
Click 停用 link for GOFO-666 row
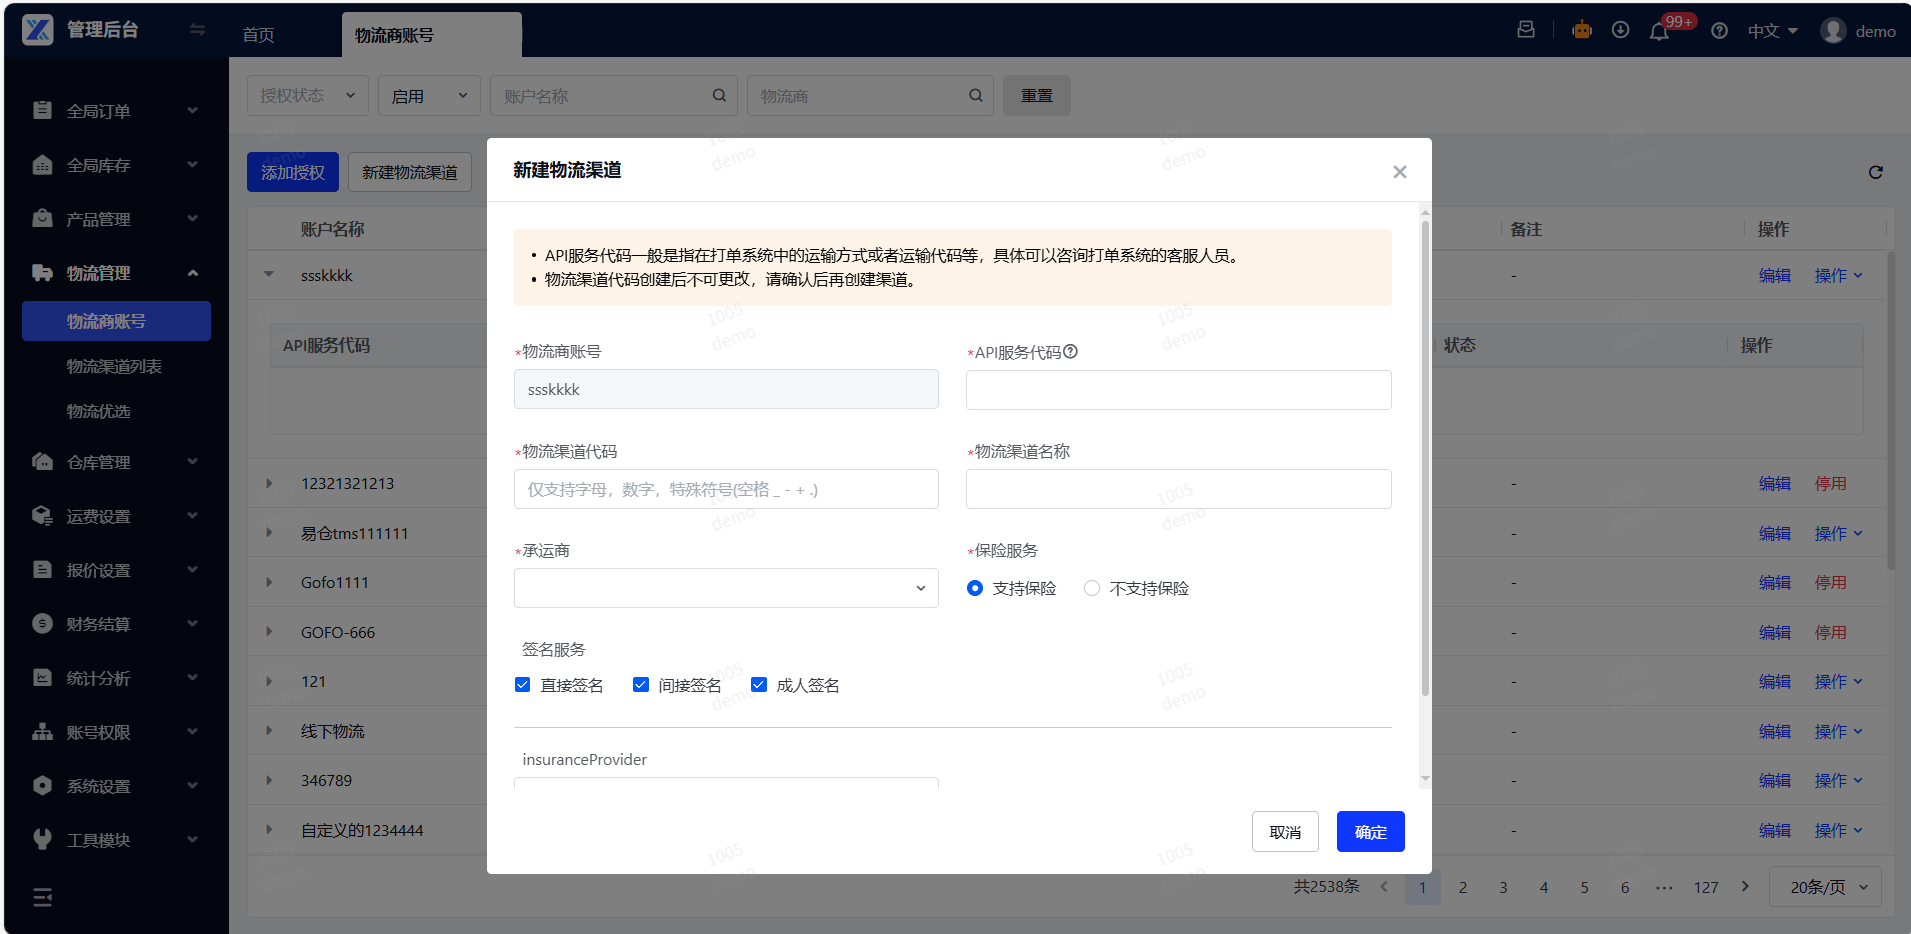pos(1831,632)
